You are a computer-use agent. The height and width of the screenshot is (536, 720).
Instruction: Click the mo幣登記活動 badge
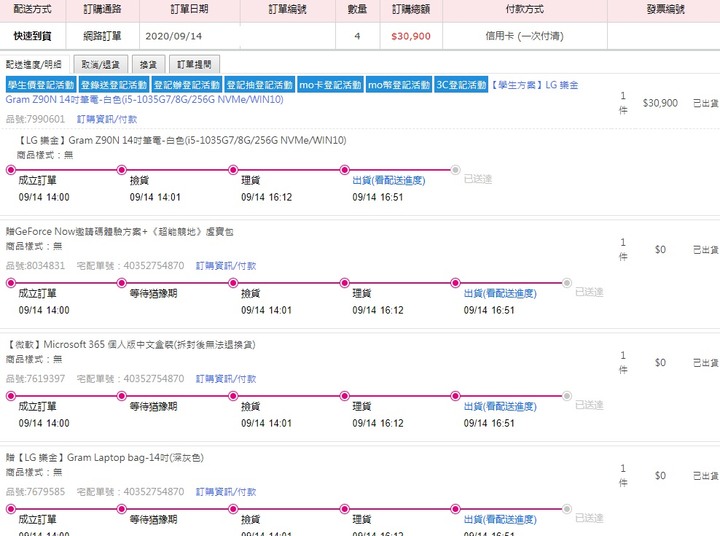tap(399, 85)
